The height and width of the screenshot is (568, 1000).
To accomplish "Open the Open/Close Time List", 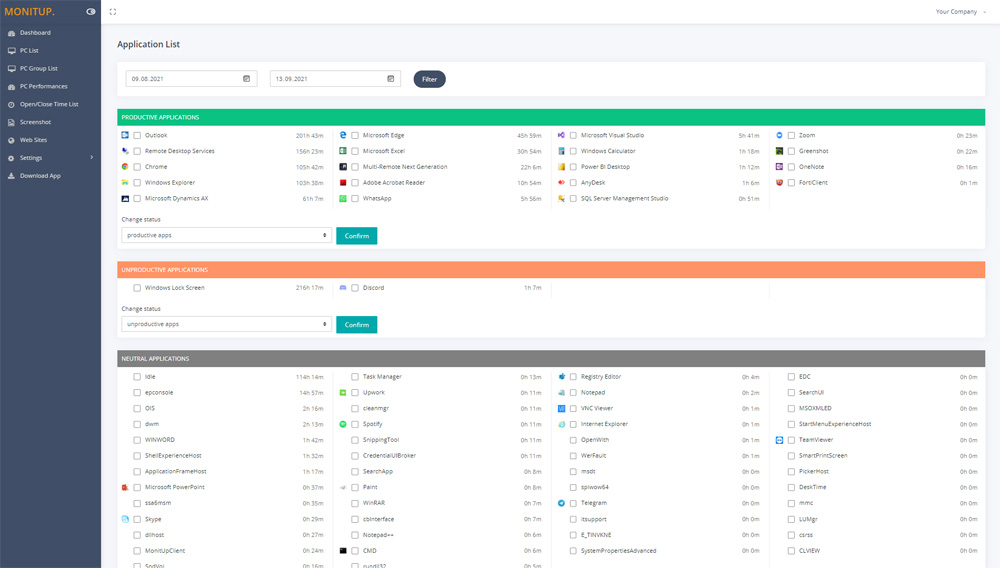I will coord(50,104).
